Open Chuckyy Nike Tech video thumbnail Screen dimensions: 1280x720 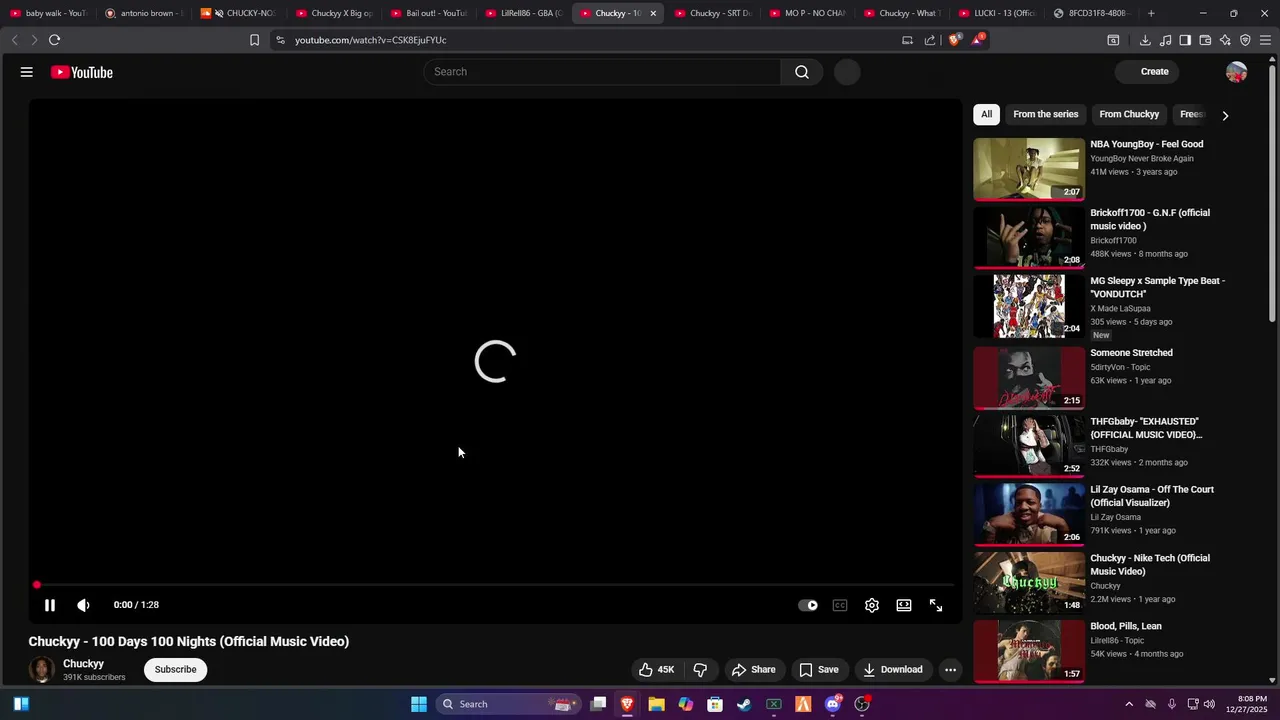point(1029,583)
